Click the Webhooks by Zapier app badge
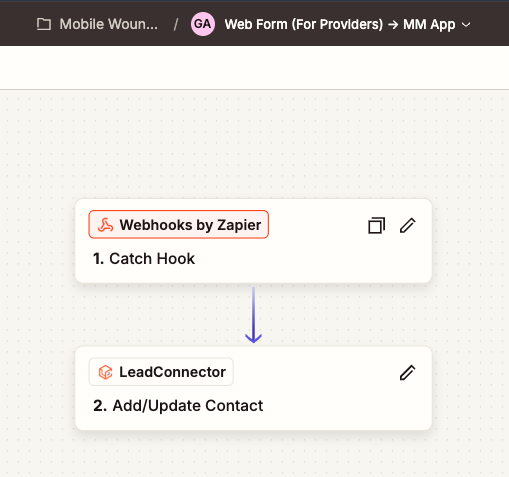509x477 pixels. click(x=179, y=224)
